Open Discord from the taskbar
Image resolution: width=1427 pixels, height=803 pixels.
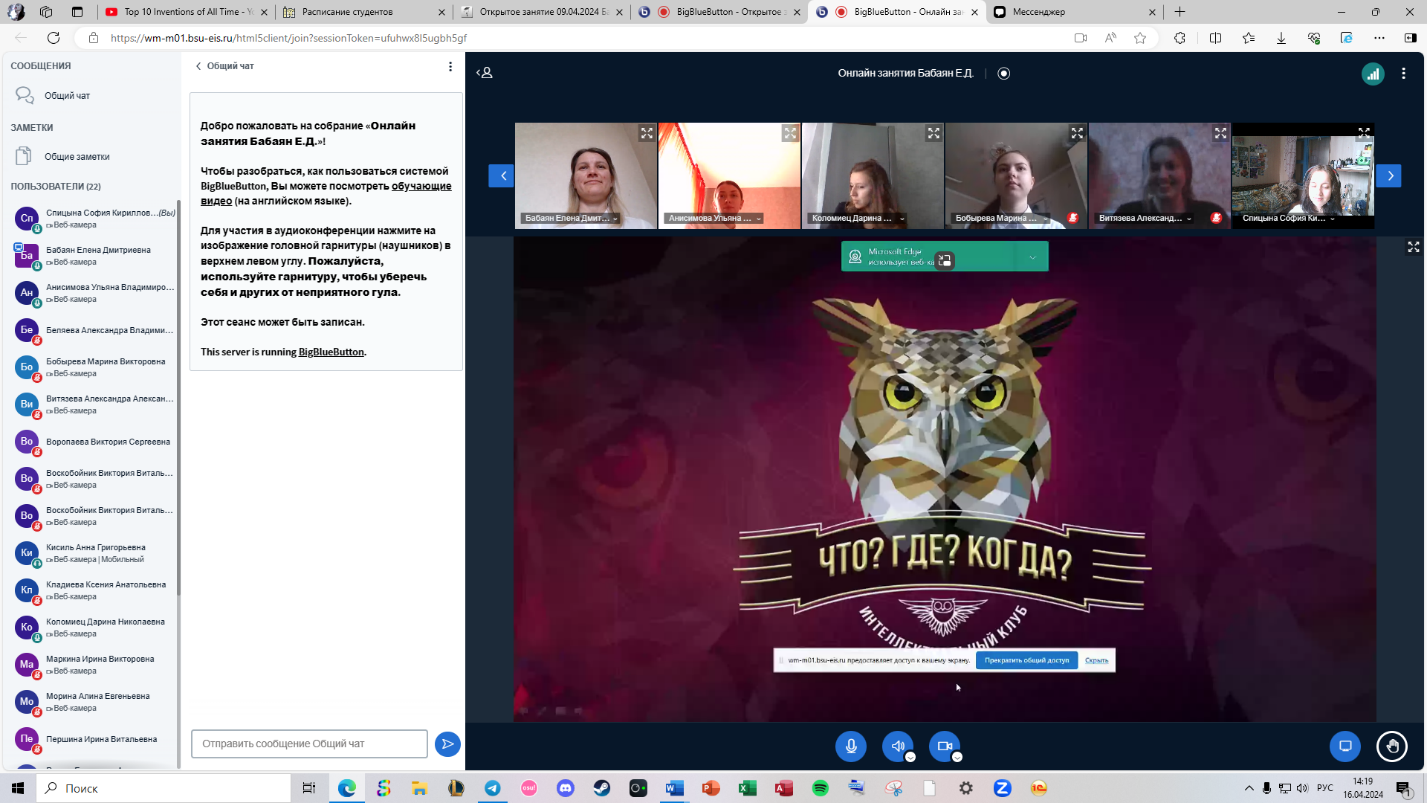click(x=565, y=788)
